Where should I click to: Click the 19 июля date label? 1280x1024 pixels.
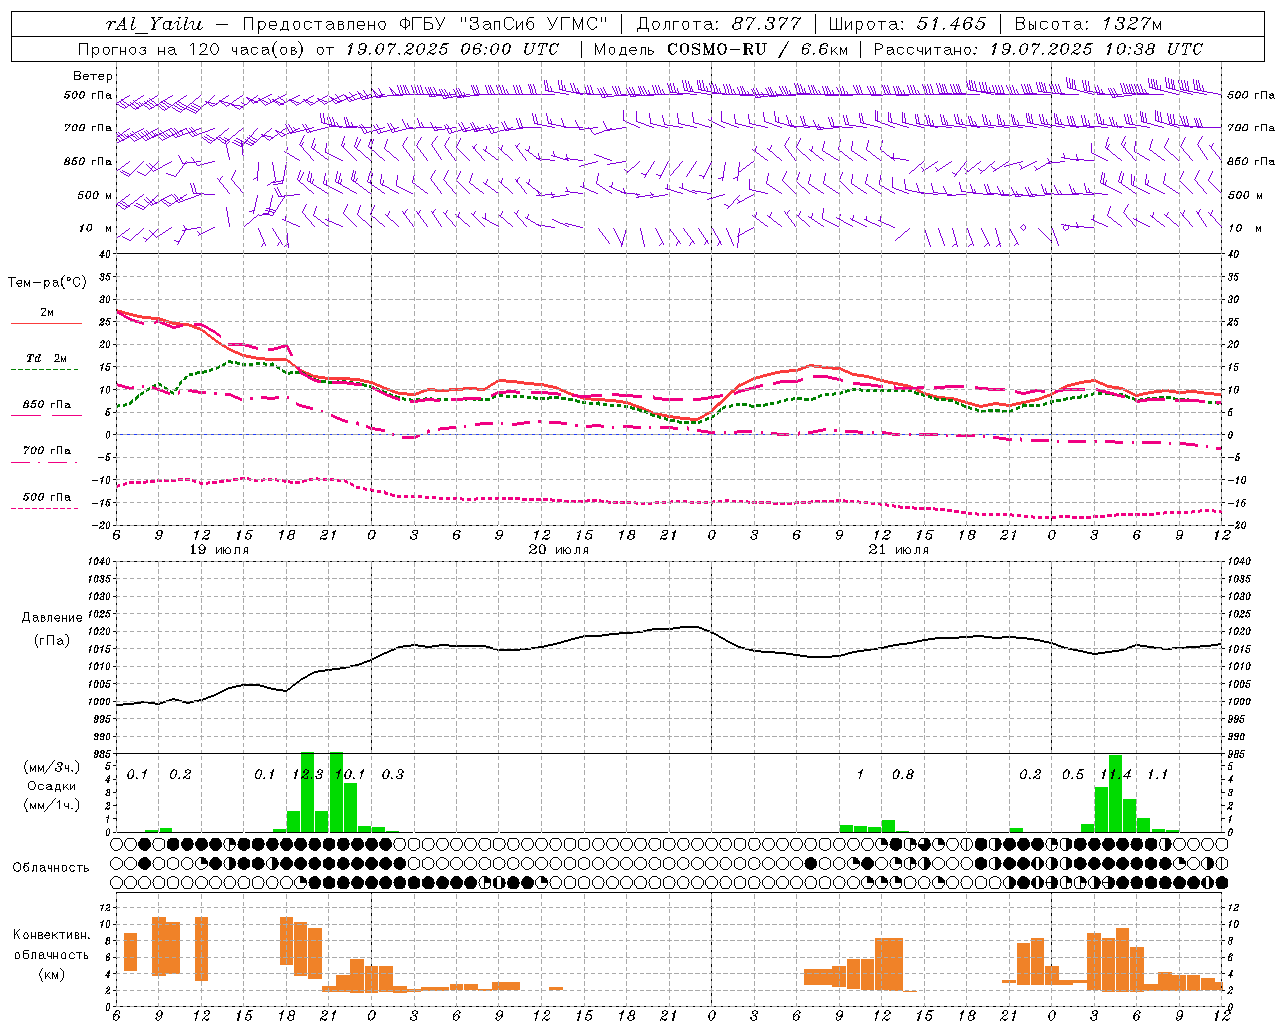click(x=219, y=550)
